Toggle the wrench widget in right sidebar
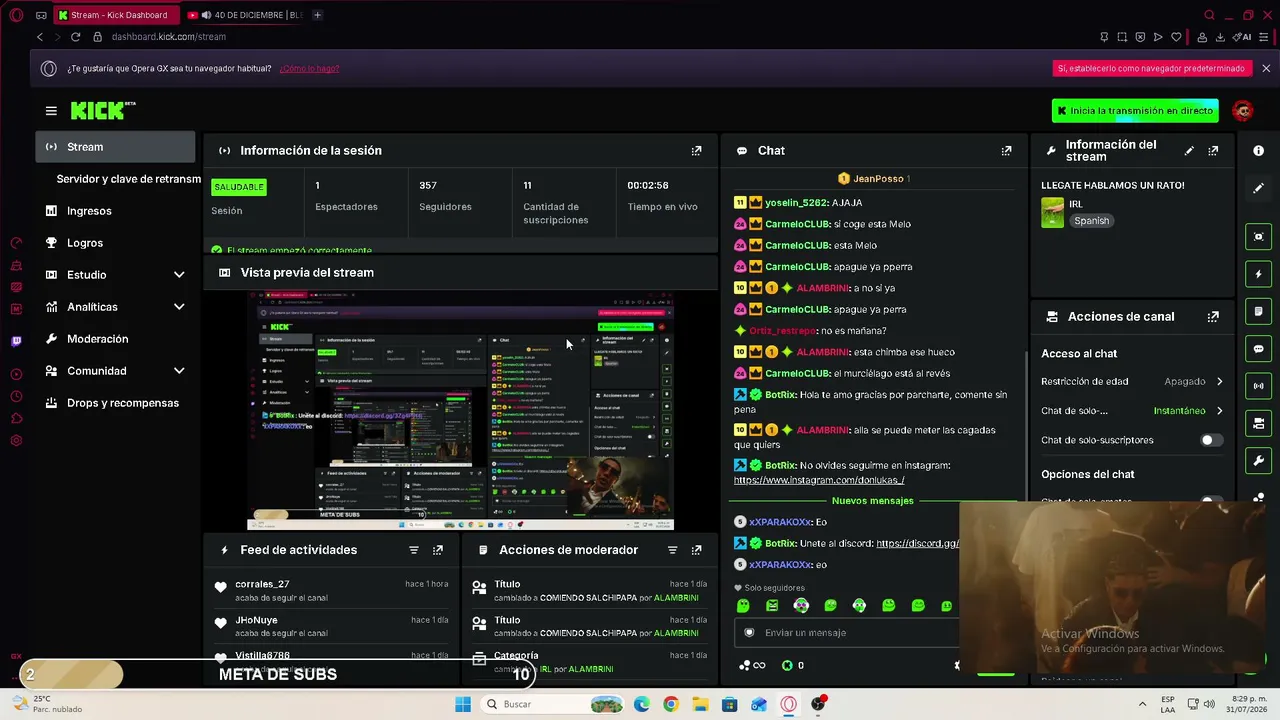Image resolution: width=1280 pixels, height=720 pixels. click(1259, 461)
